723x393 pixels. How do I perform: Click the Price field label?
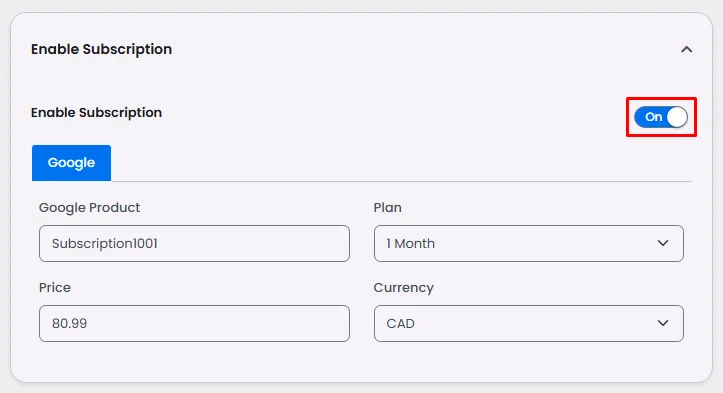point(55,287)
